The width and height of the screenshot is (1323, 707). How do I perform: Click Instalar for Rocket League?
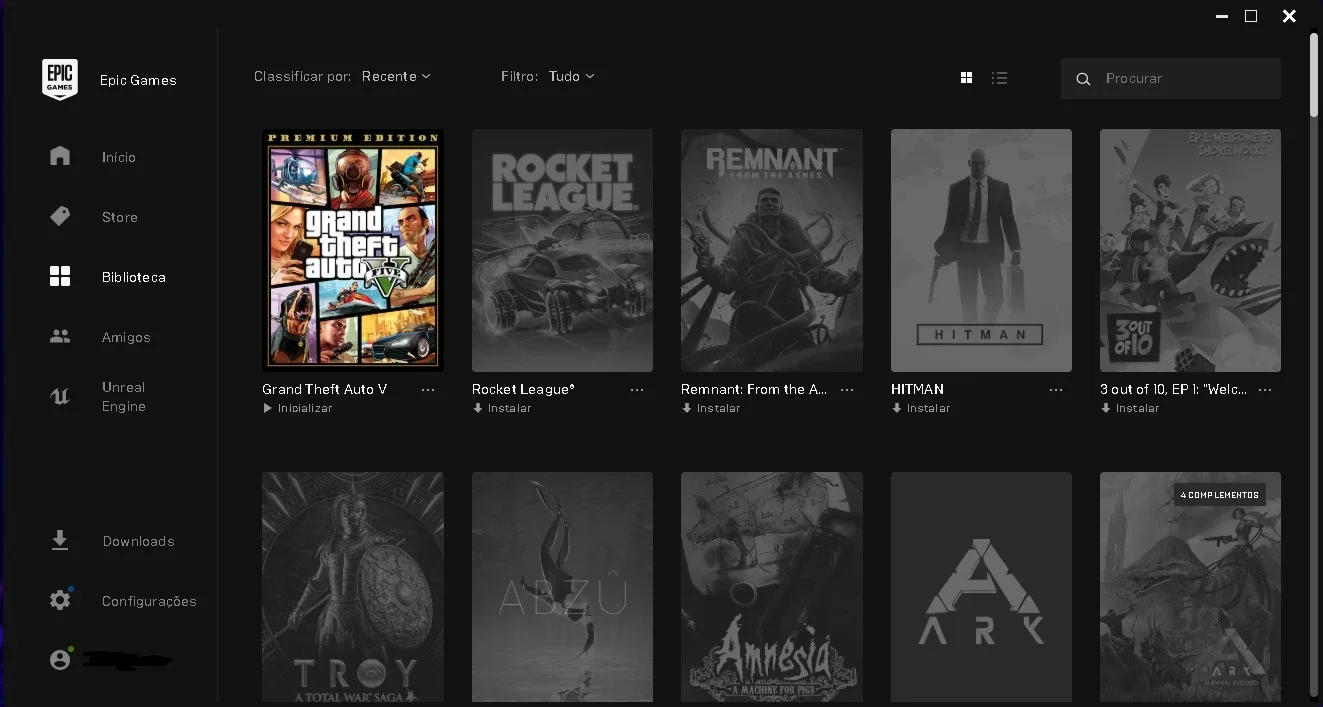509,408
